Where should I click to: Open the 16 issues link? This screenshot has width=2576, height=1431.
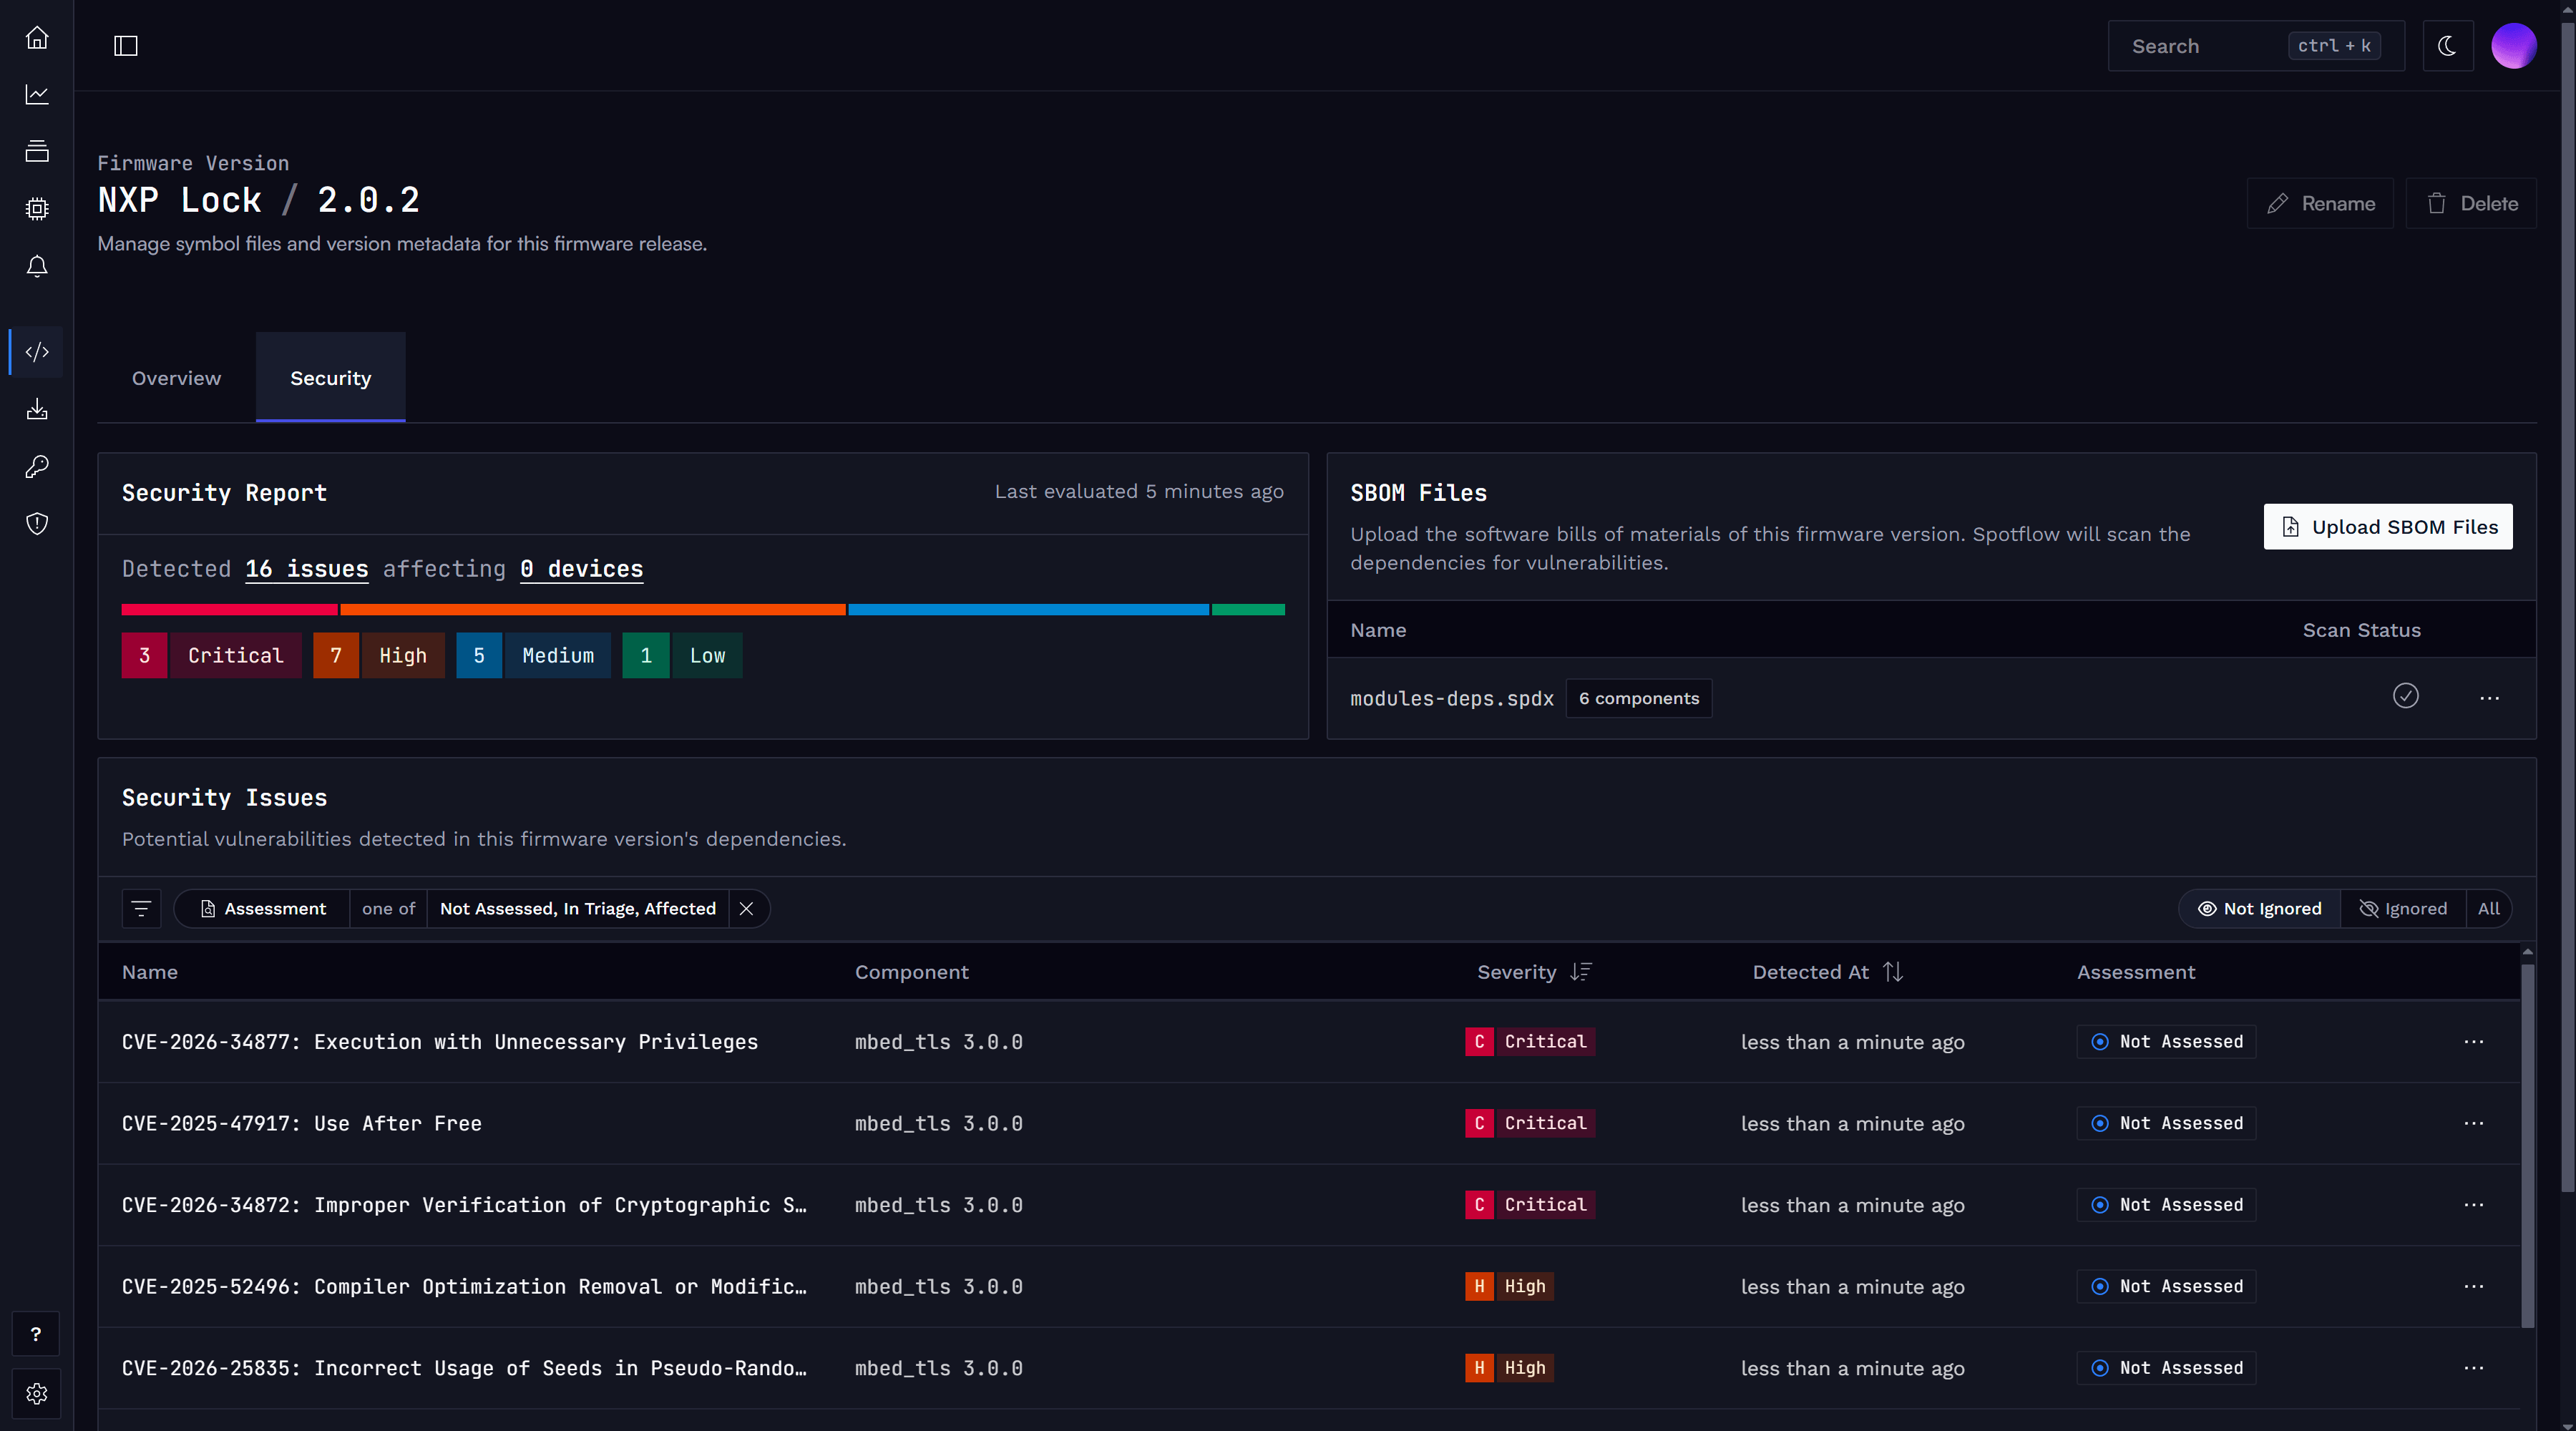coord(307,569)
